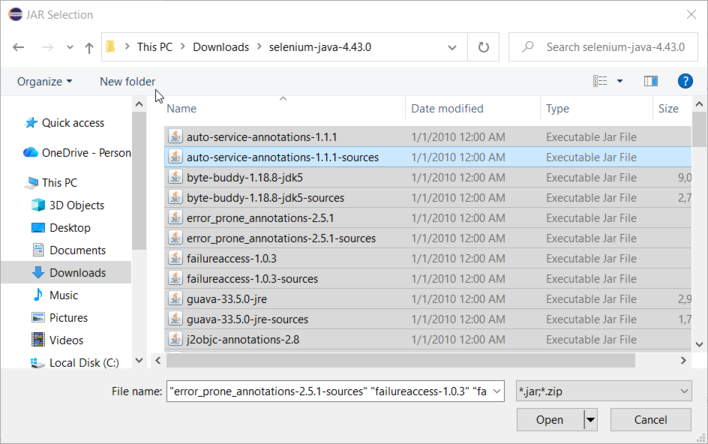Go up one folder level

click(x=89, y=47)
